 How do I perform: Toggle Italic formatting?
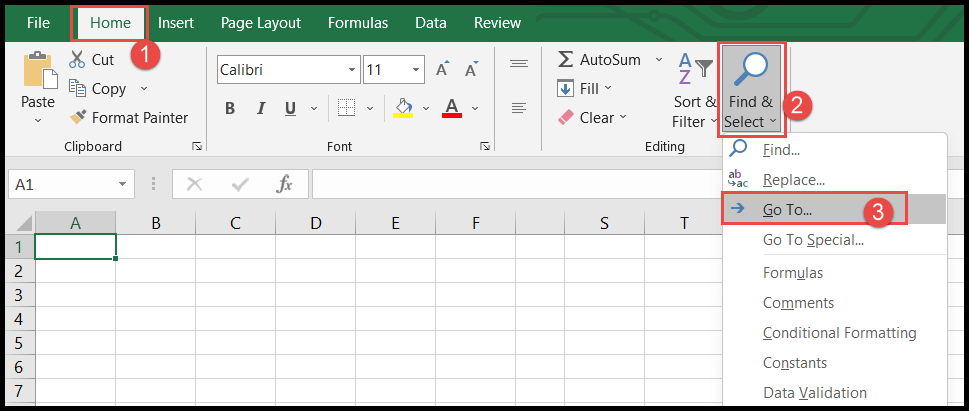point(260,109)
